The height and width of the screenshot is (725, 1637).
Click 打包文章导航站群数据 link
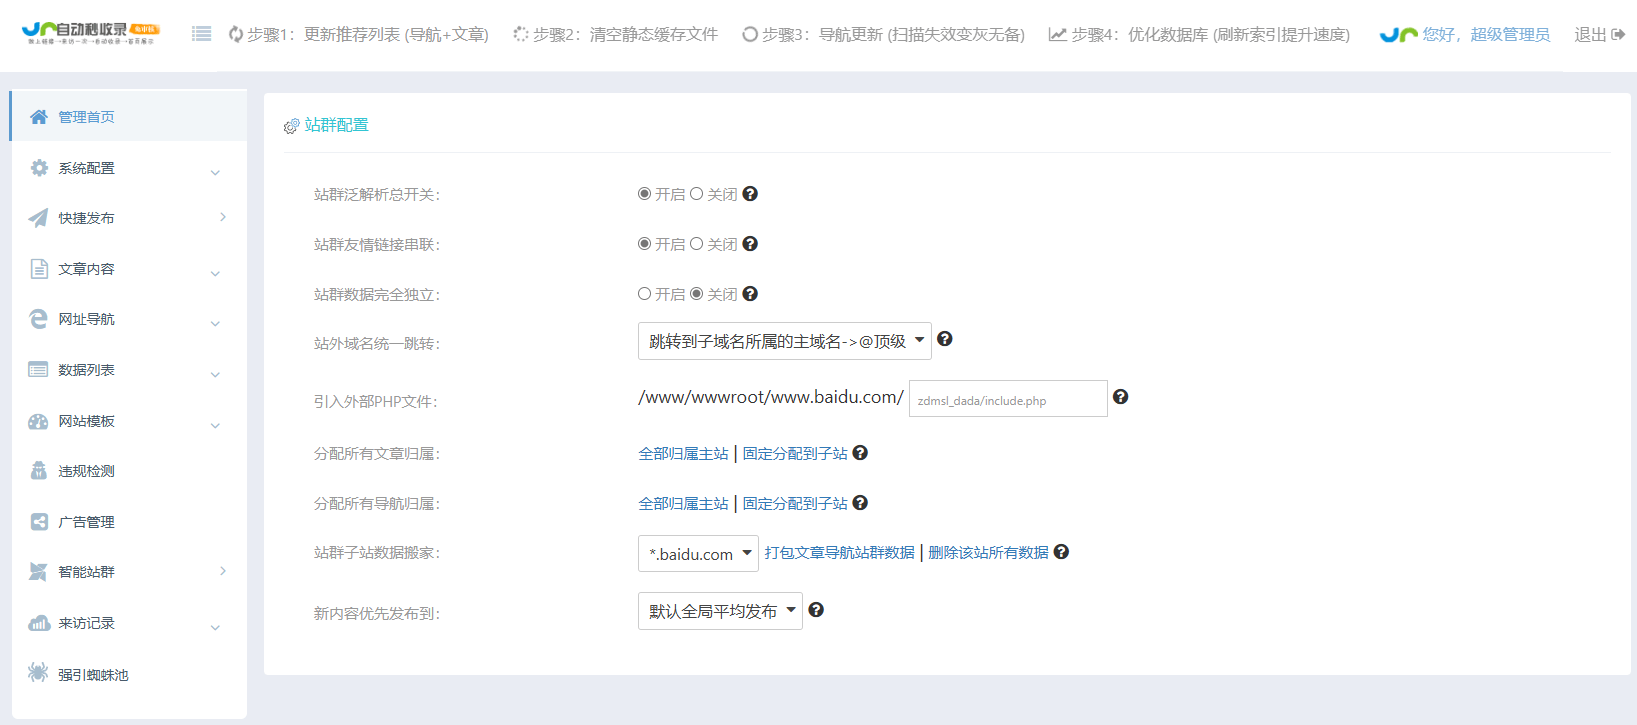click(839, 553)
